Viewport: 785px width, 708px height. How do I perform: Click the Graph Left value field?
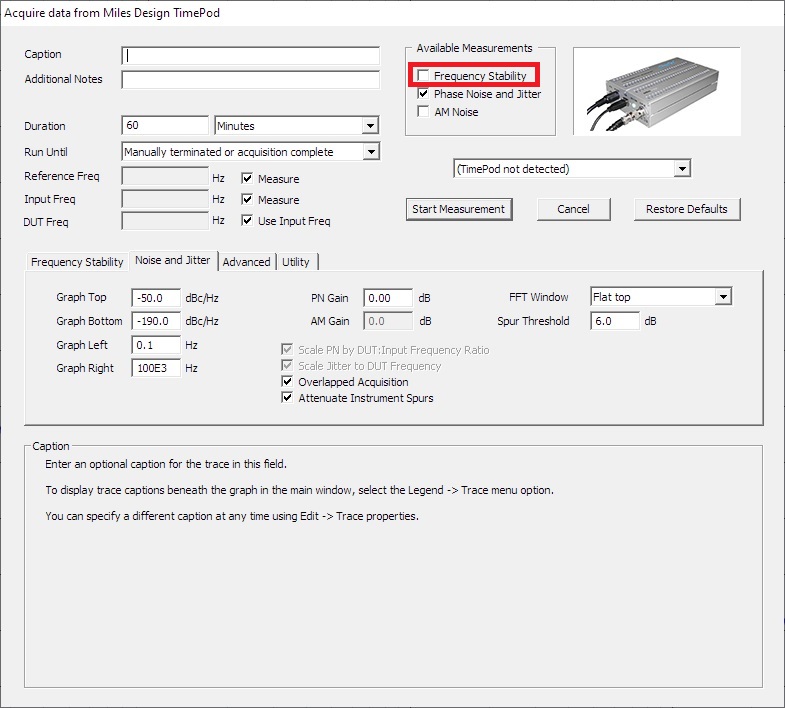point(156,345)
